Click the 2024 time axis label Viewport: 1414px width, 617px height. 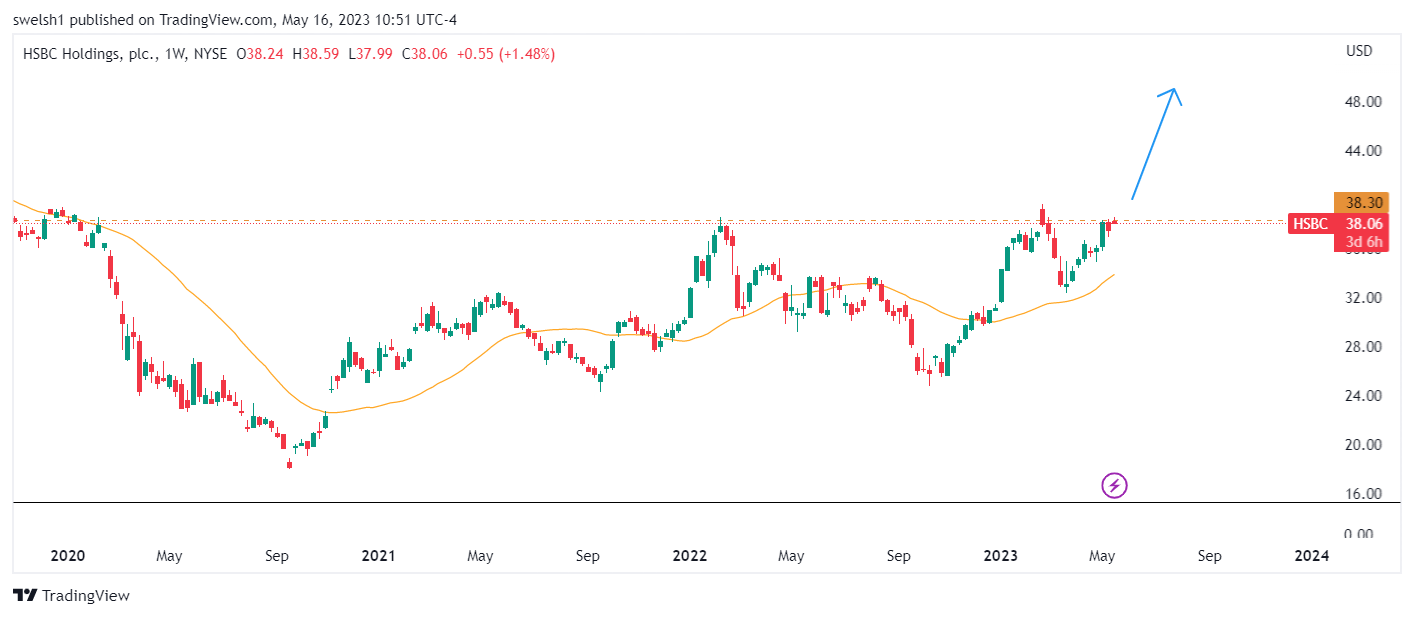point(1311,556)
